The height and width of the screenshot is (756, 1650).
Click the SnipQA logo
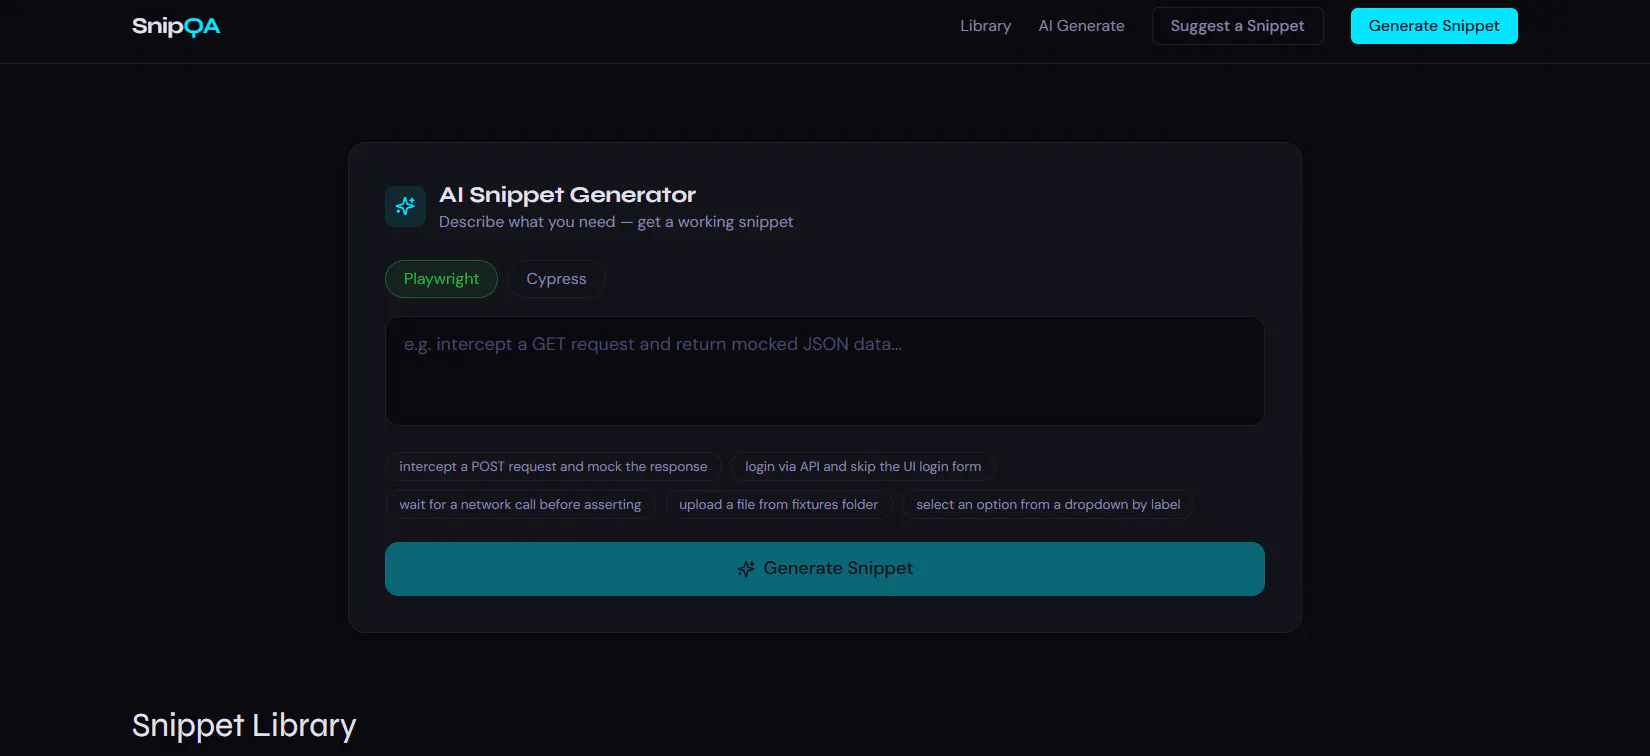pyautogui.click(x=176, y=26)
